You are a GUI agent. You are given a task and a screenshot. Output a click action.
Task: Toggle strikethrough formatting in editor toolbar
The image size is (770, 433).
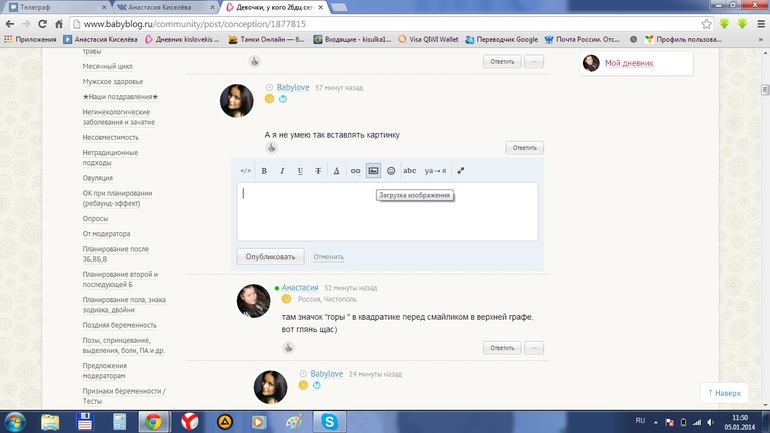[x=318, y=171]
